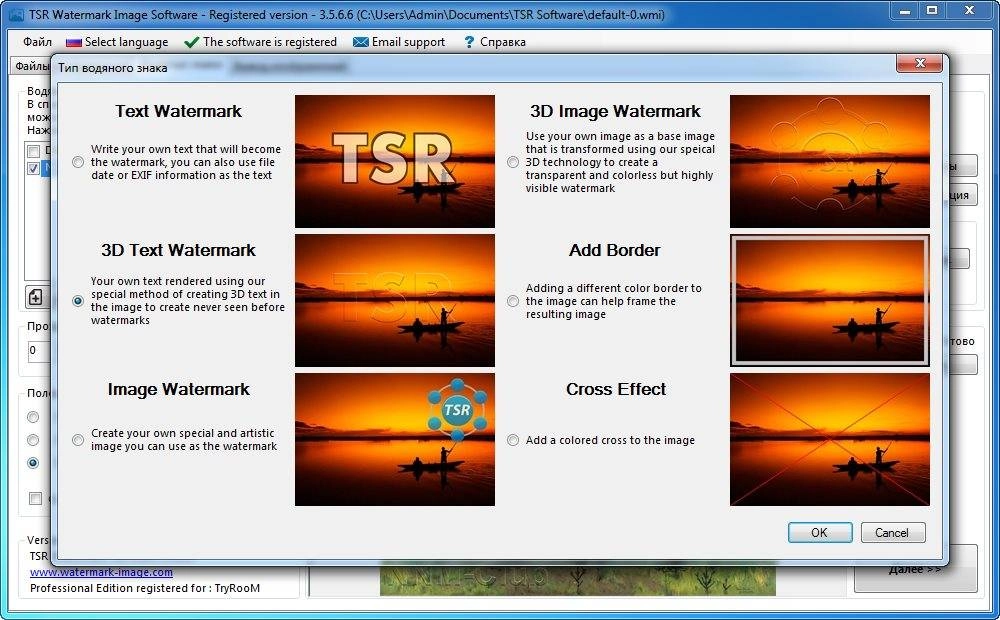Confirm the watermark type with OK
The height and width of the screenshot is (620, 1000).
pos(820,533)
